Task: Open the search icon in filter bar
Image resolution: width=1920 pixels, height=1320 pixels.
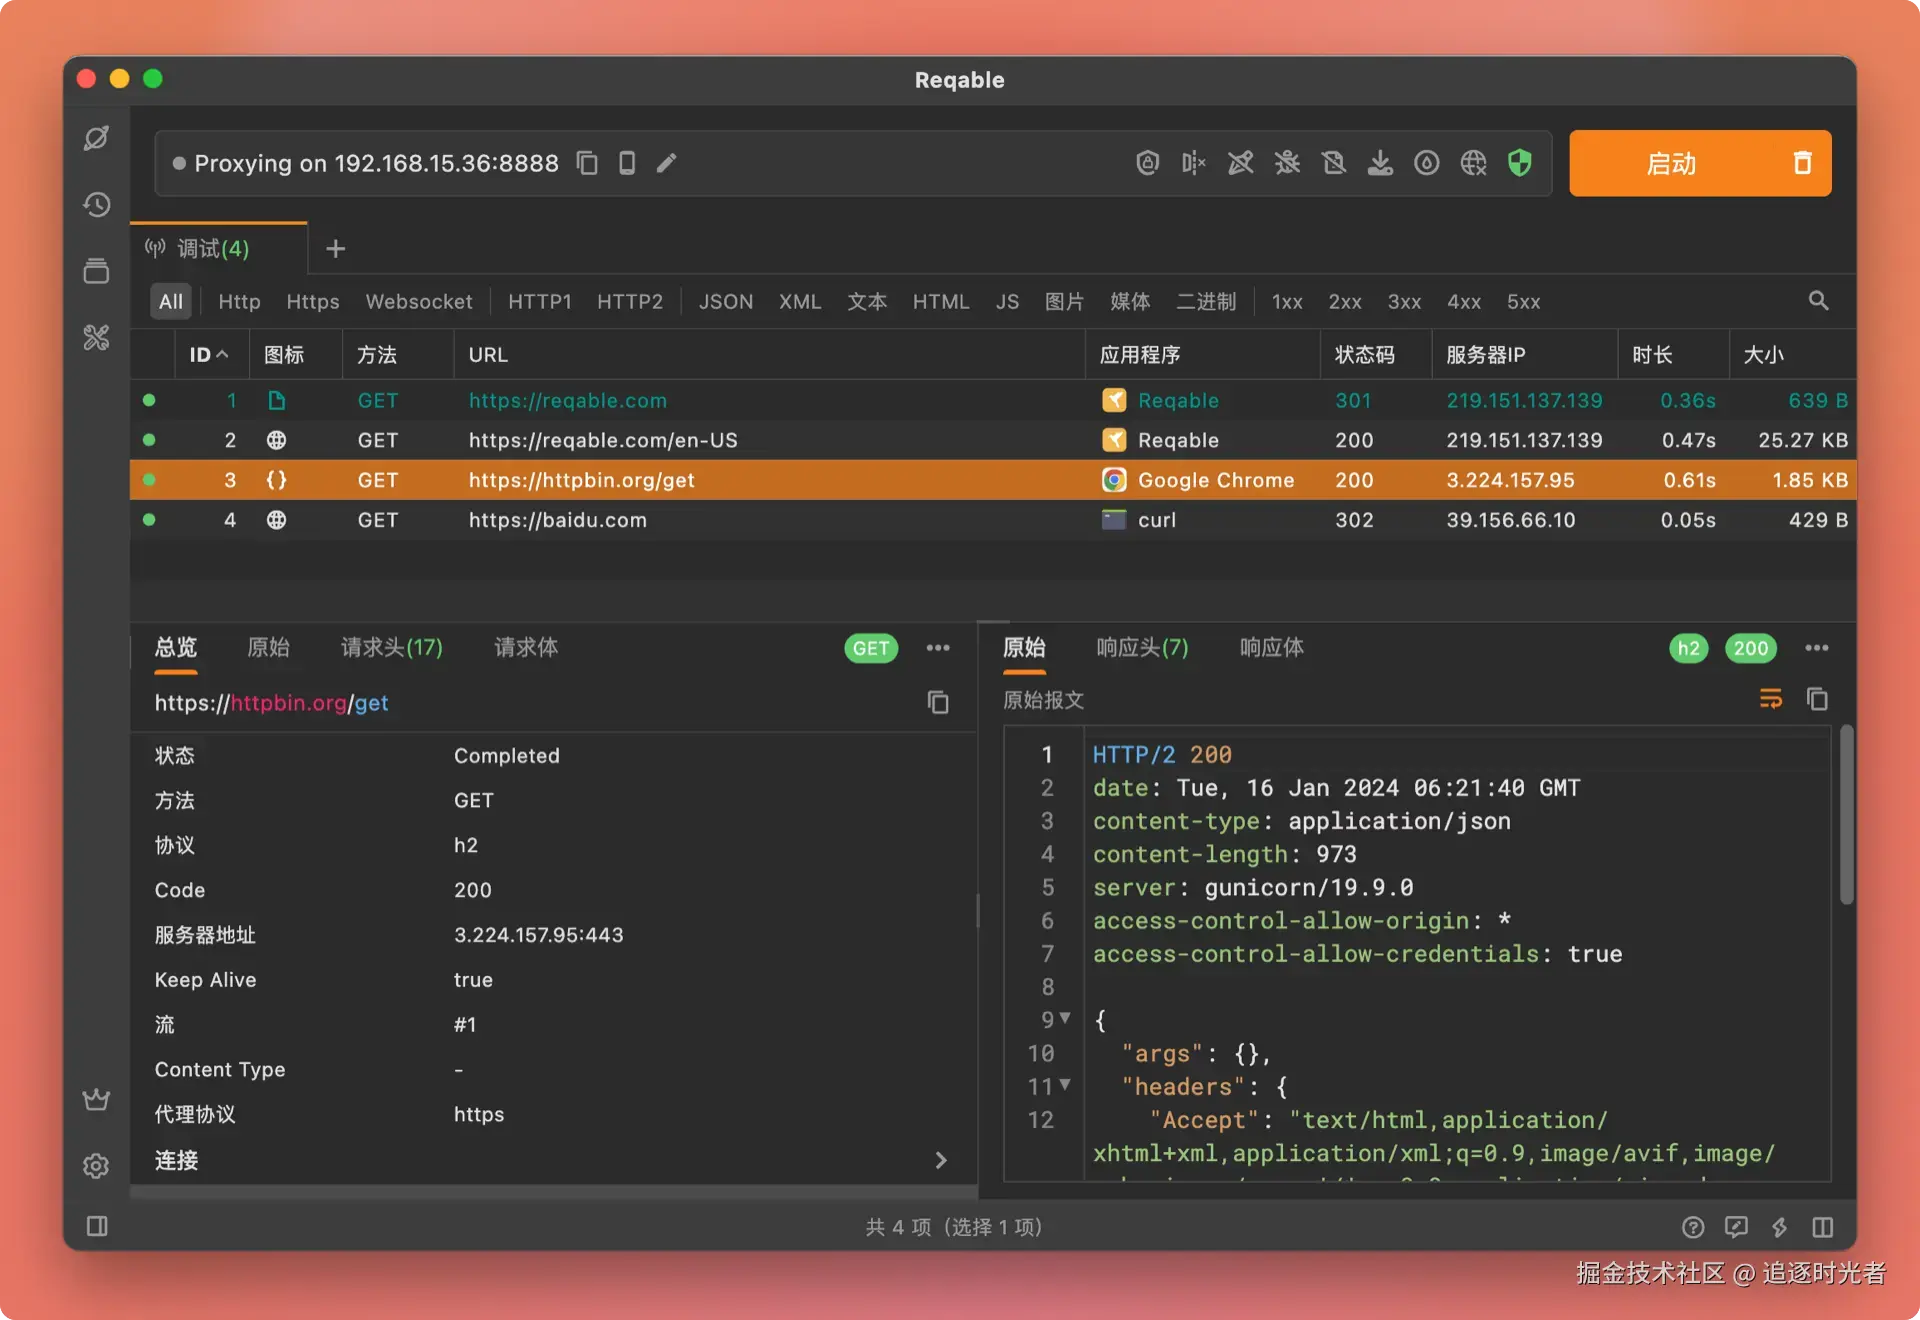Action: 1818,301
